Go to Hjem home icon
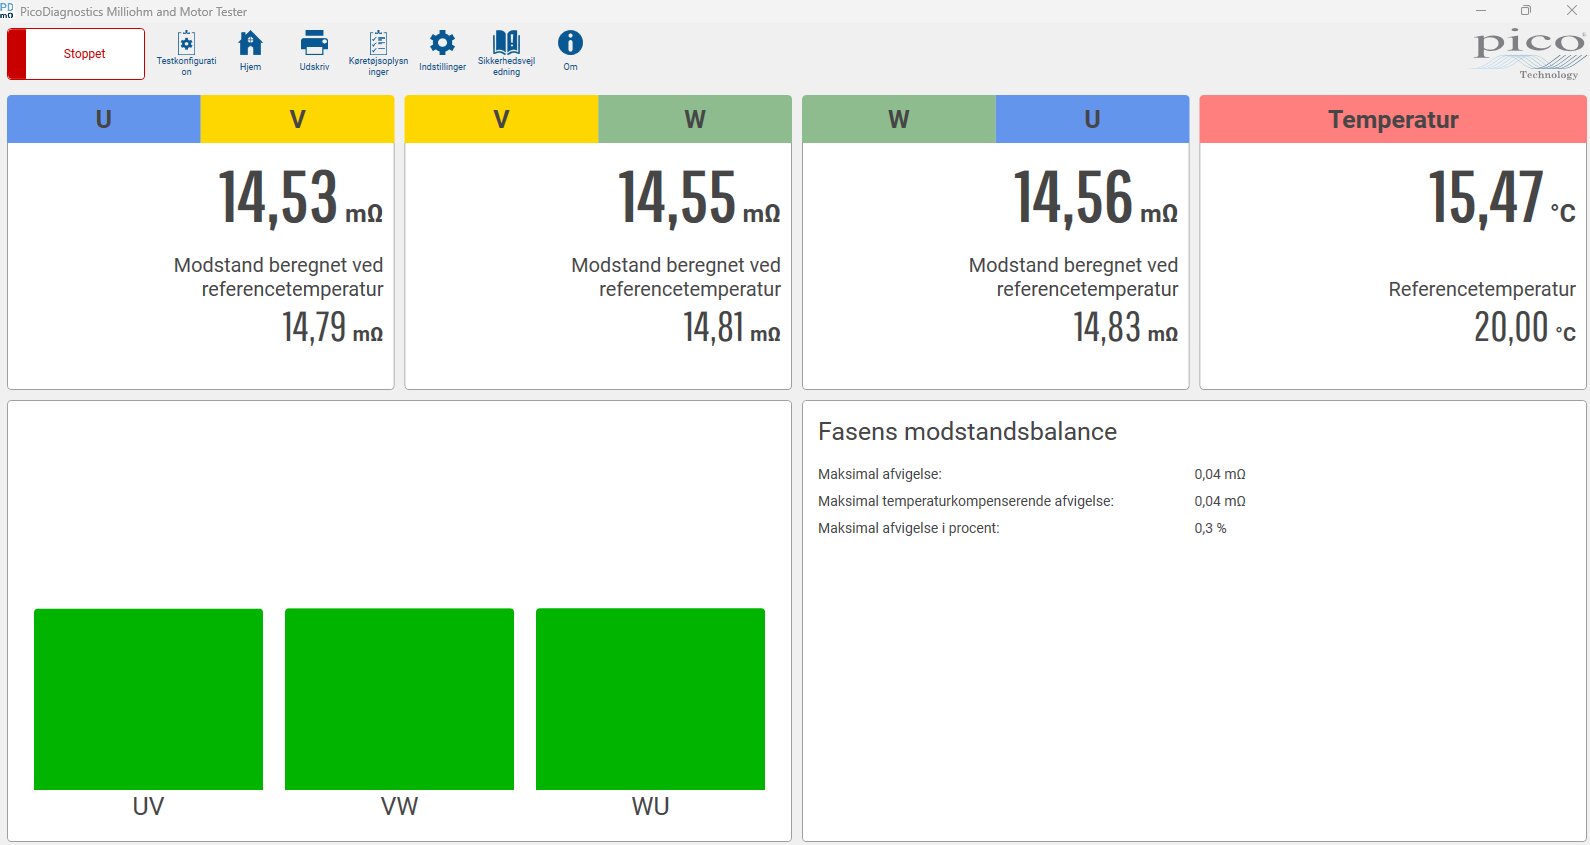 point(250,44)
